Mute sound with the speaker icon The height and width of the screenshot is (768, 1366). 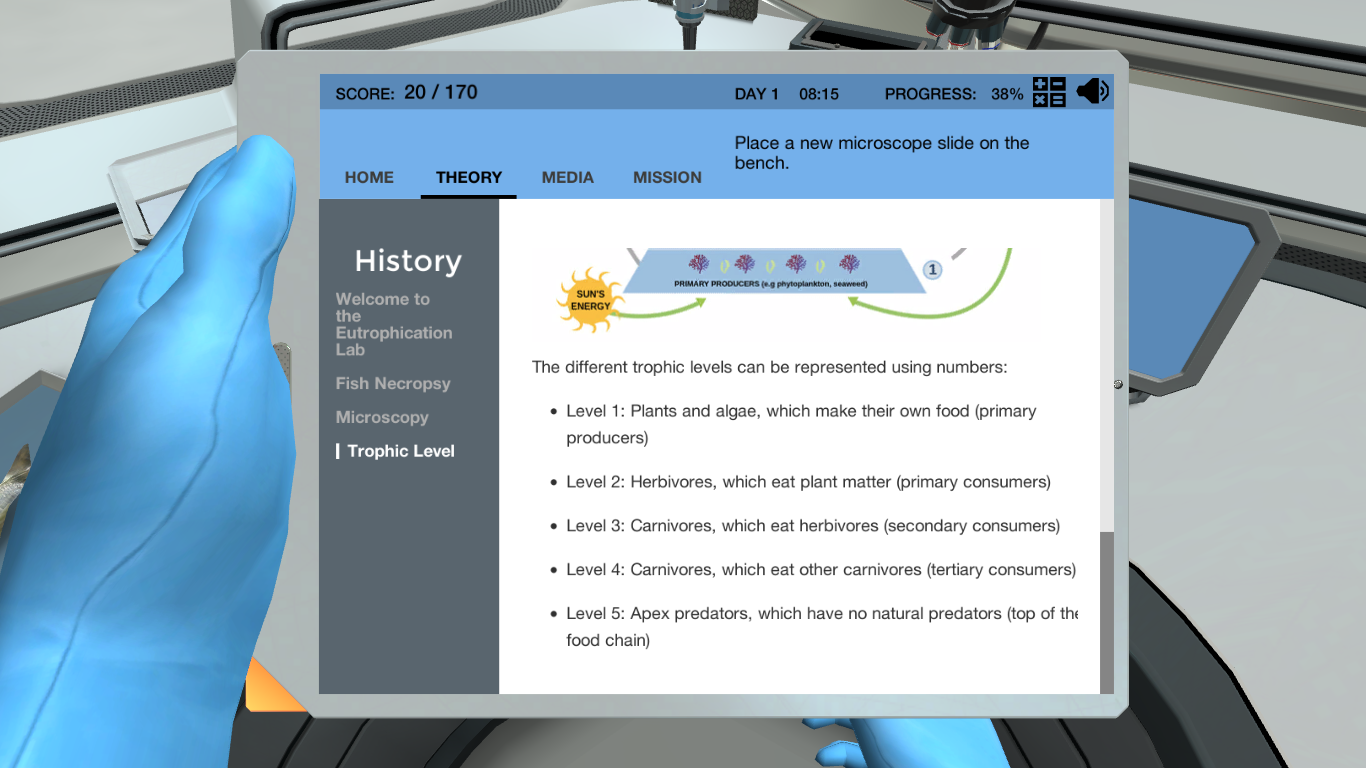pyautogui.click(x=1093, y=92)
